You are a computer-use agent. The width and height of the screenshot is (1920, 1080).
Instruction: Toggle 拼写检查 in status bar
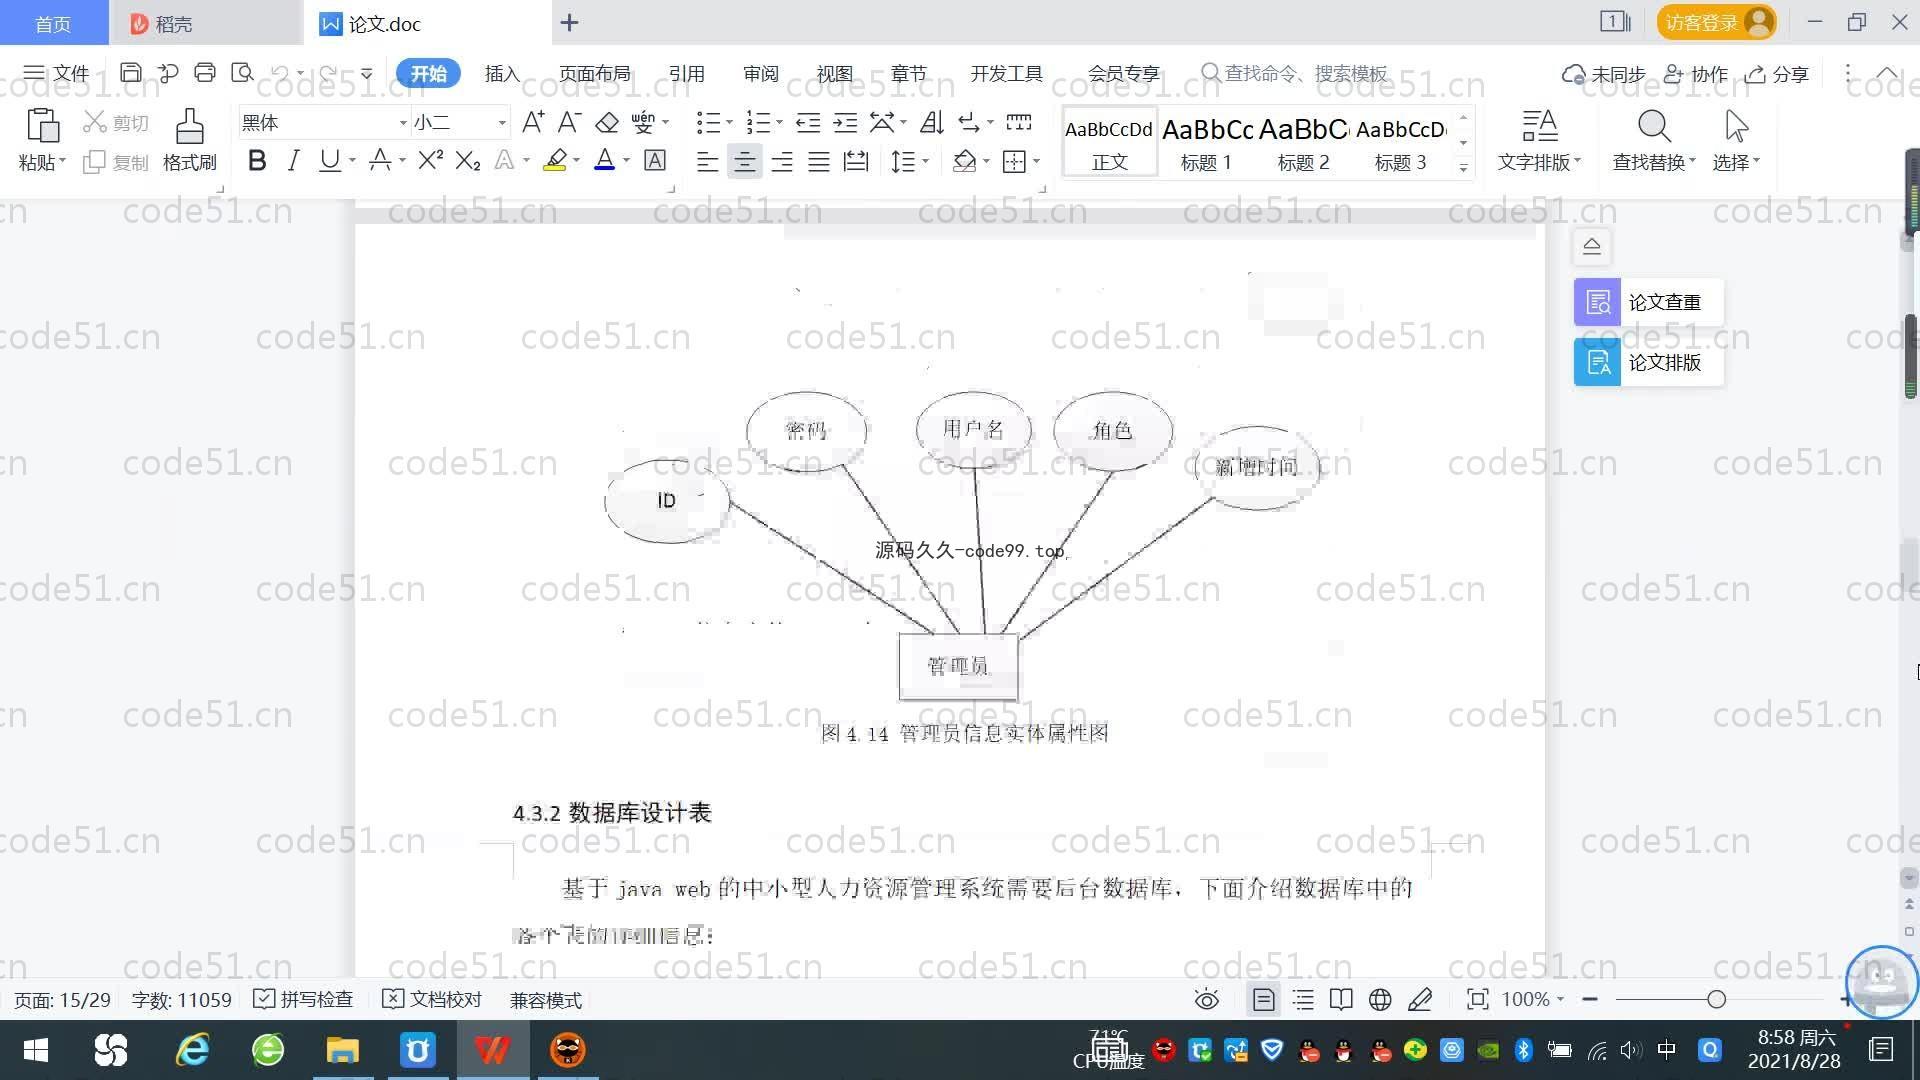[x=303, y=999]
